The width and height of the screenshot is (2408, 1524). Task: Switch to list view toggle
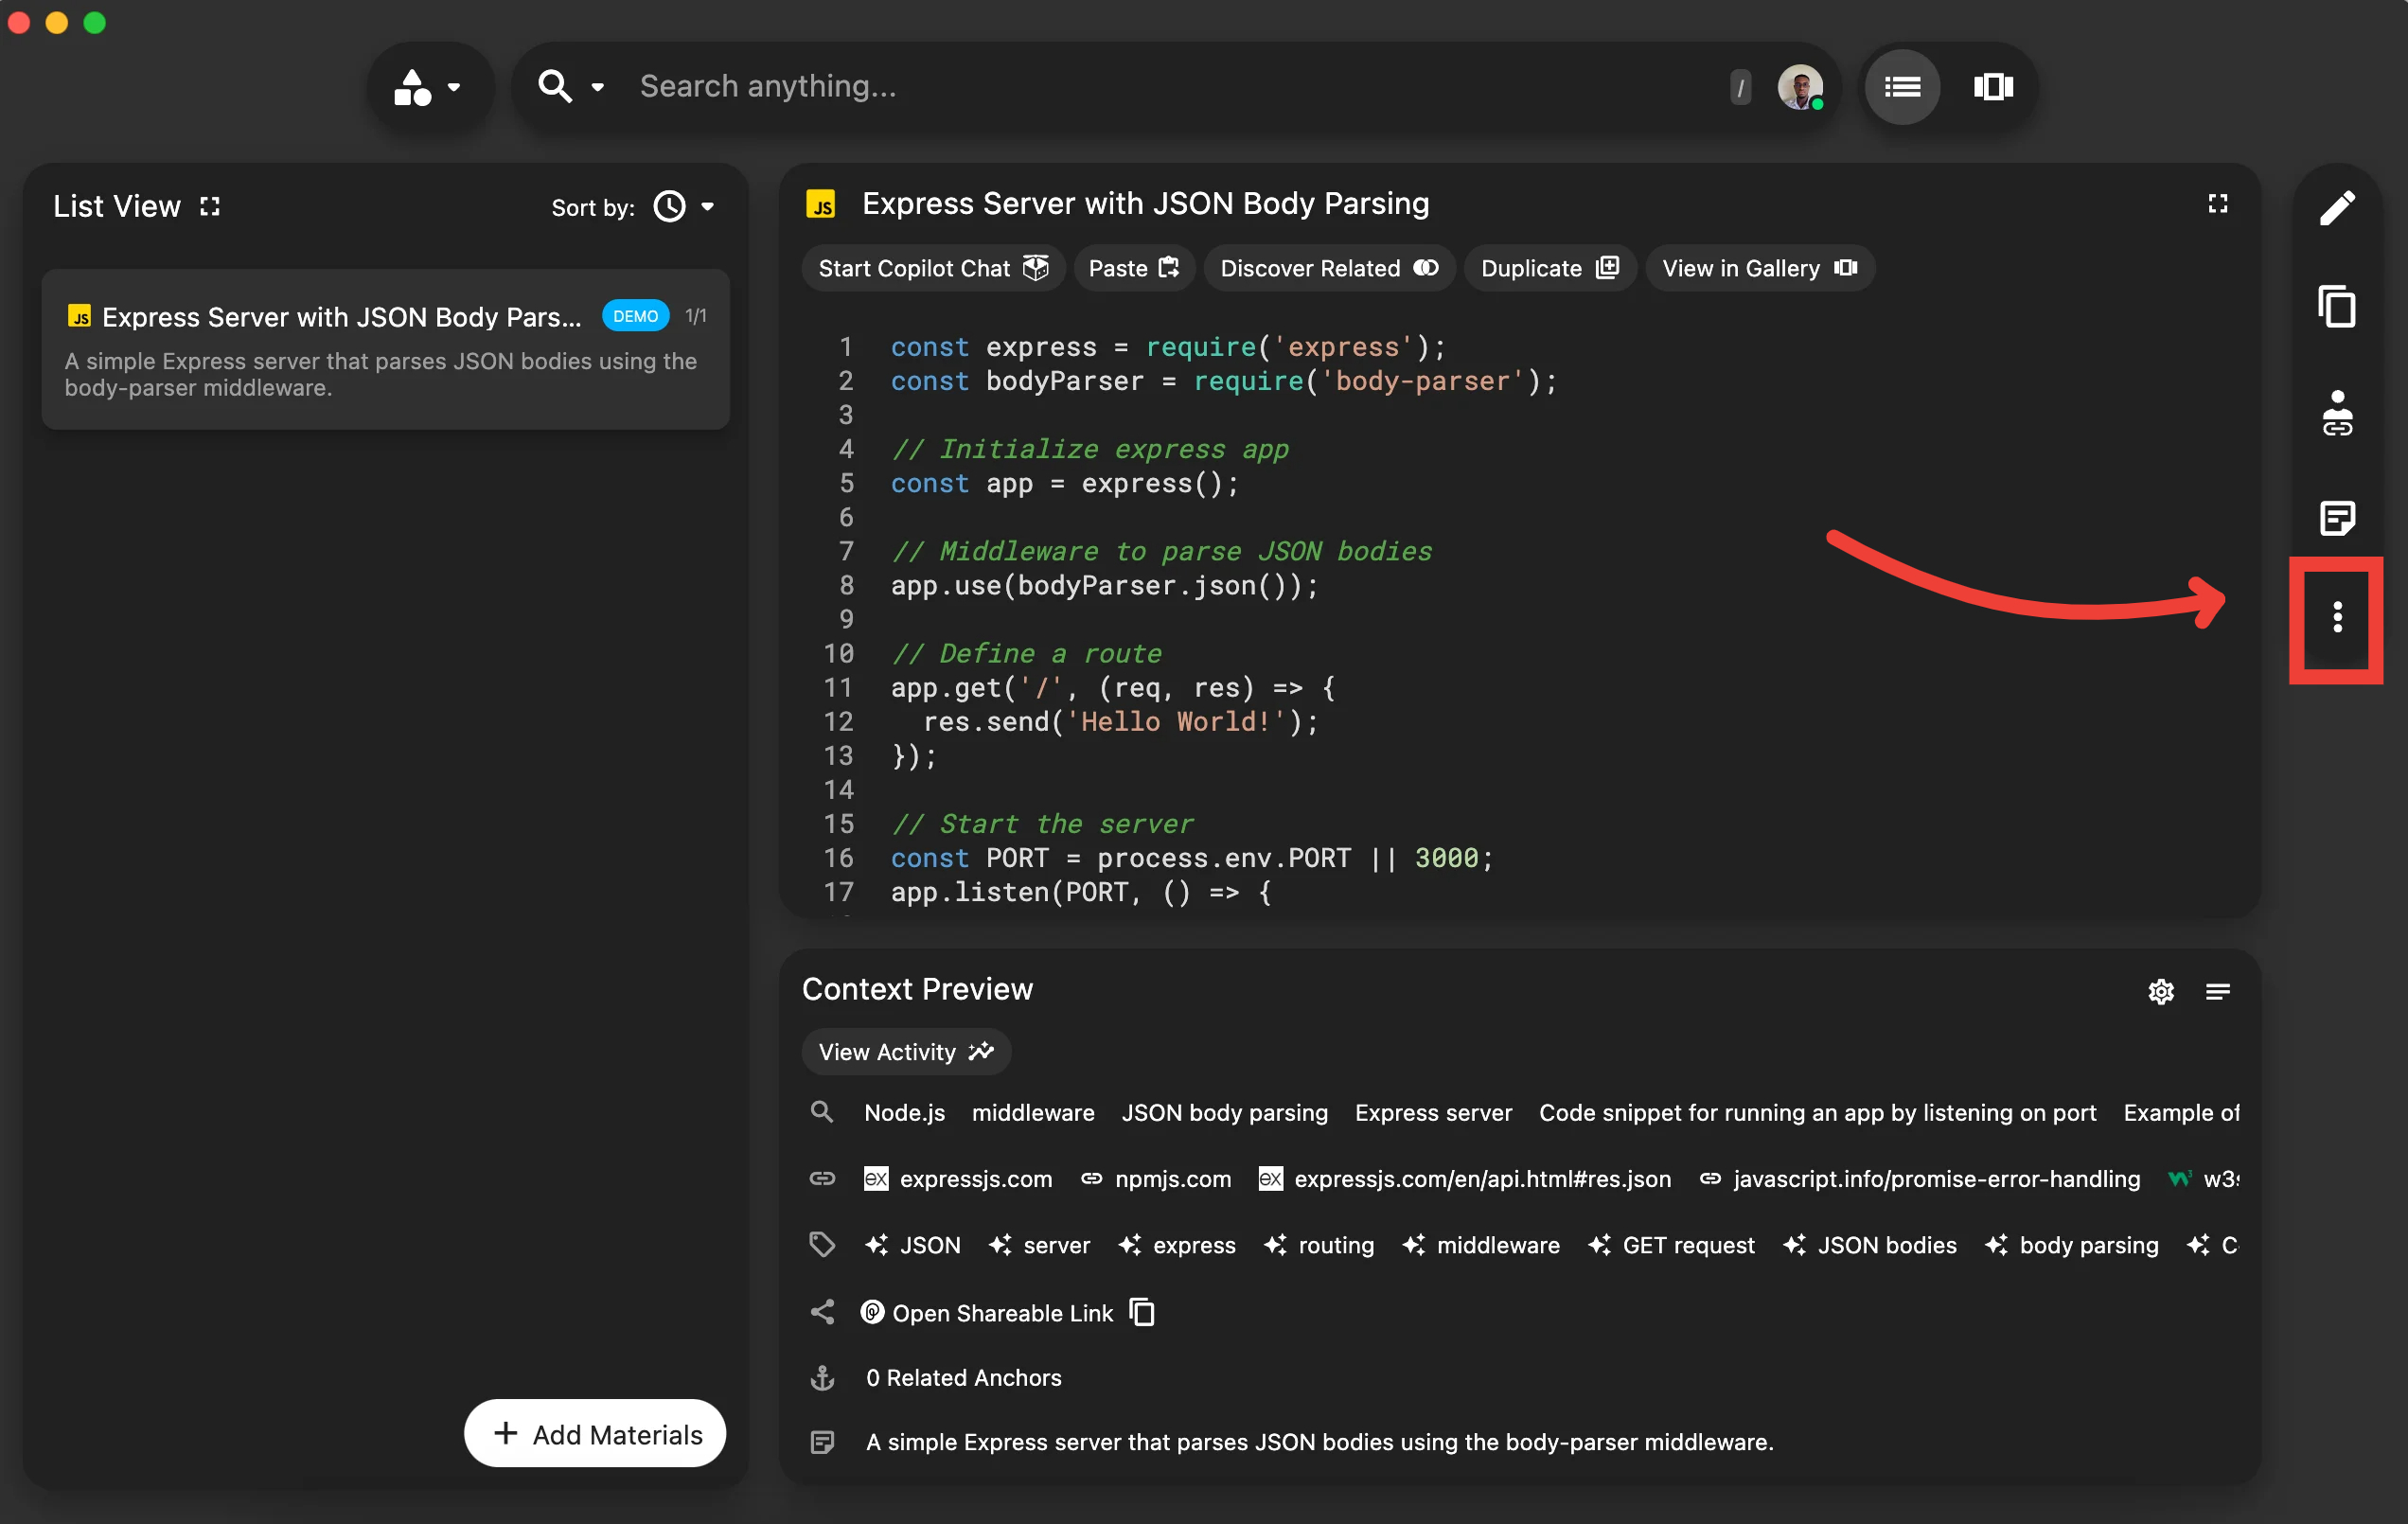tap(1901, 87)
